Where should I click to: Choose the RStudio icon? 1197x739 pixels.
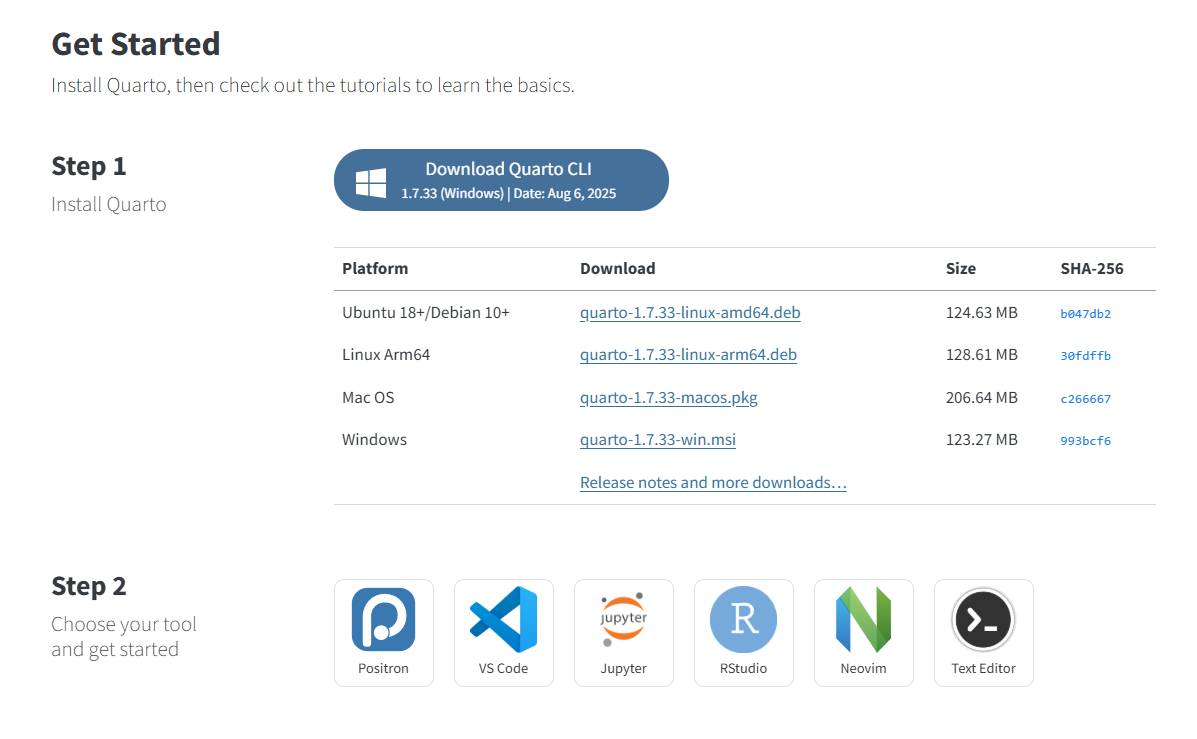[743, 619]
